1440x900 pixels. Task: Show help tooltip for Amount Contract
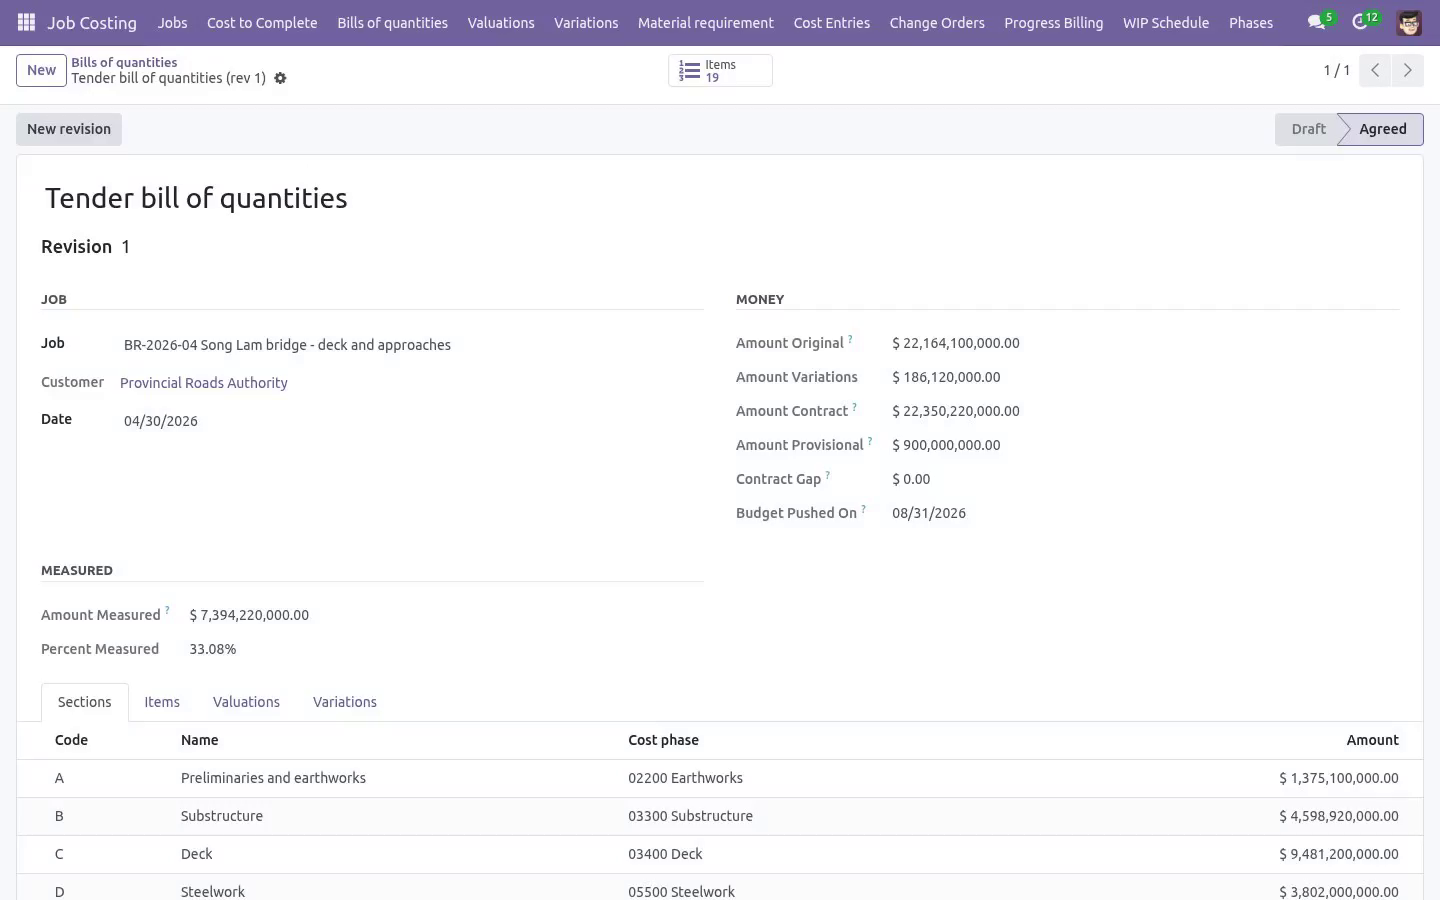pyautogui.click(x=854, y=407)
